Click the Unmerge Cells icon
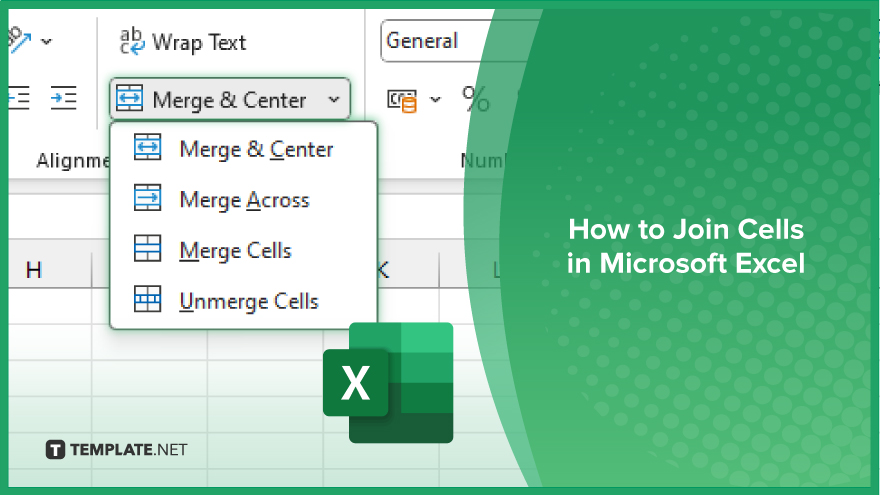The image size is (880, 495). coord(148,299)
